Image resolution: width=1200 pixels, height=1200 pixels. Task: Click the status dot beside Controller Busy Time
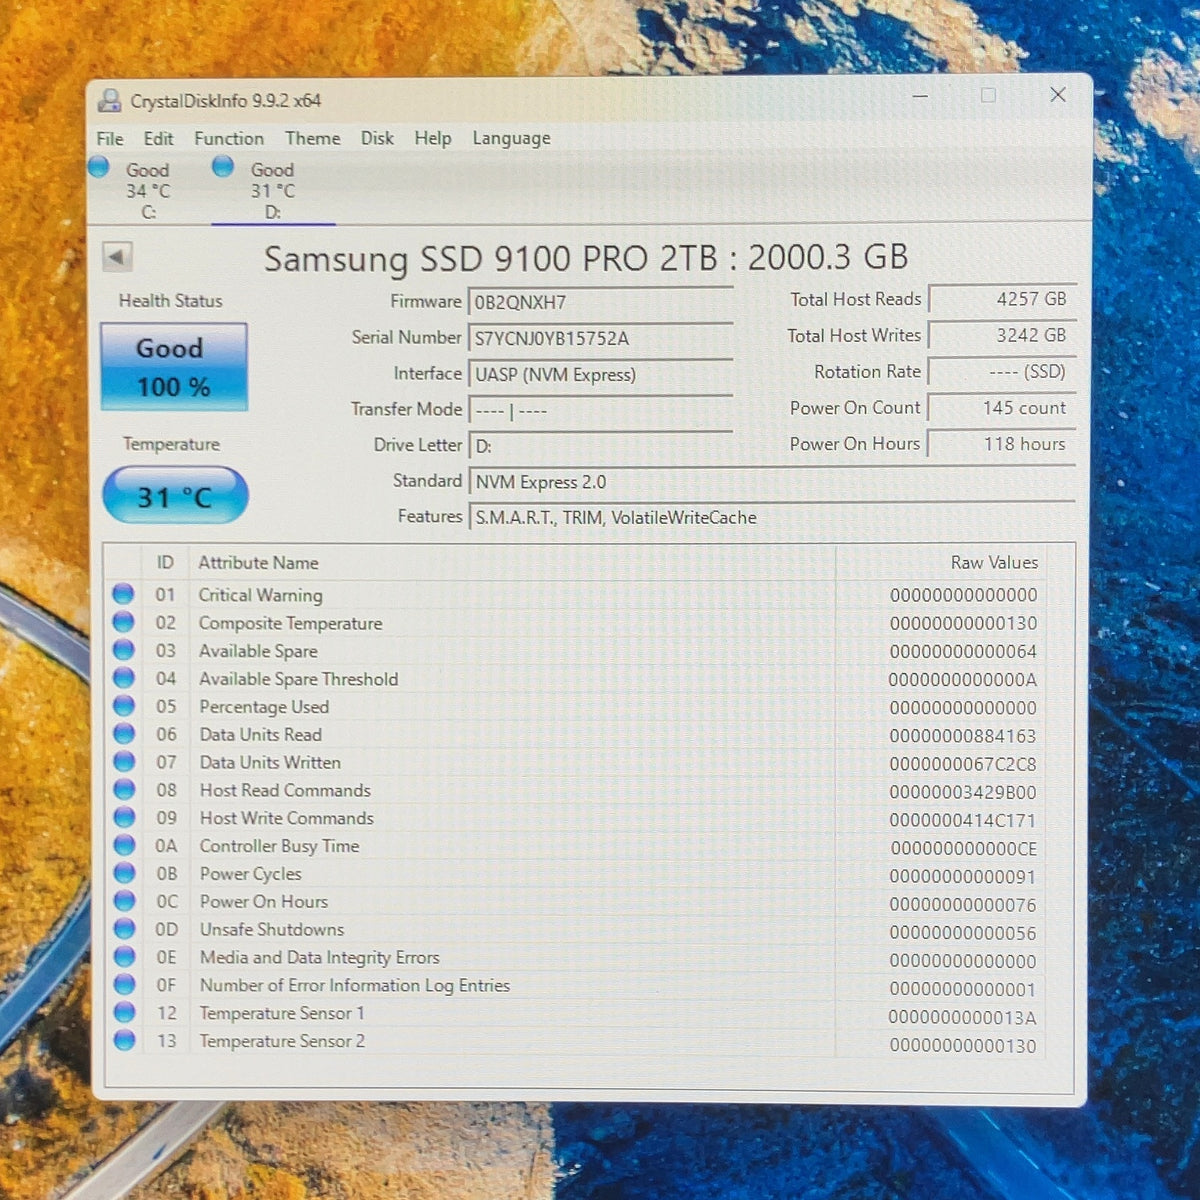(124, 845)
